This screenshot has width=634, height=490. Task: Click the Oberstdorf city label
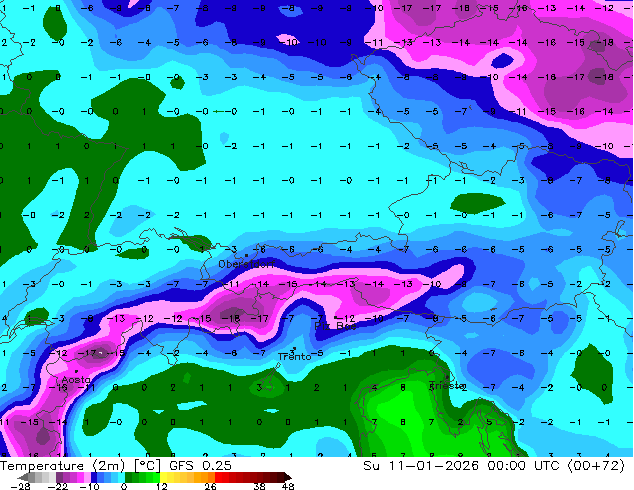pos(246,264)
